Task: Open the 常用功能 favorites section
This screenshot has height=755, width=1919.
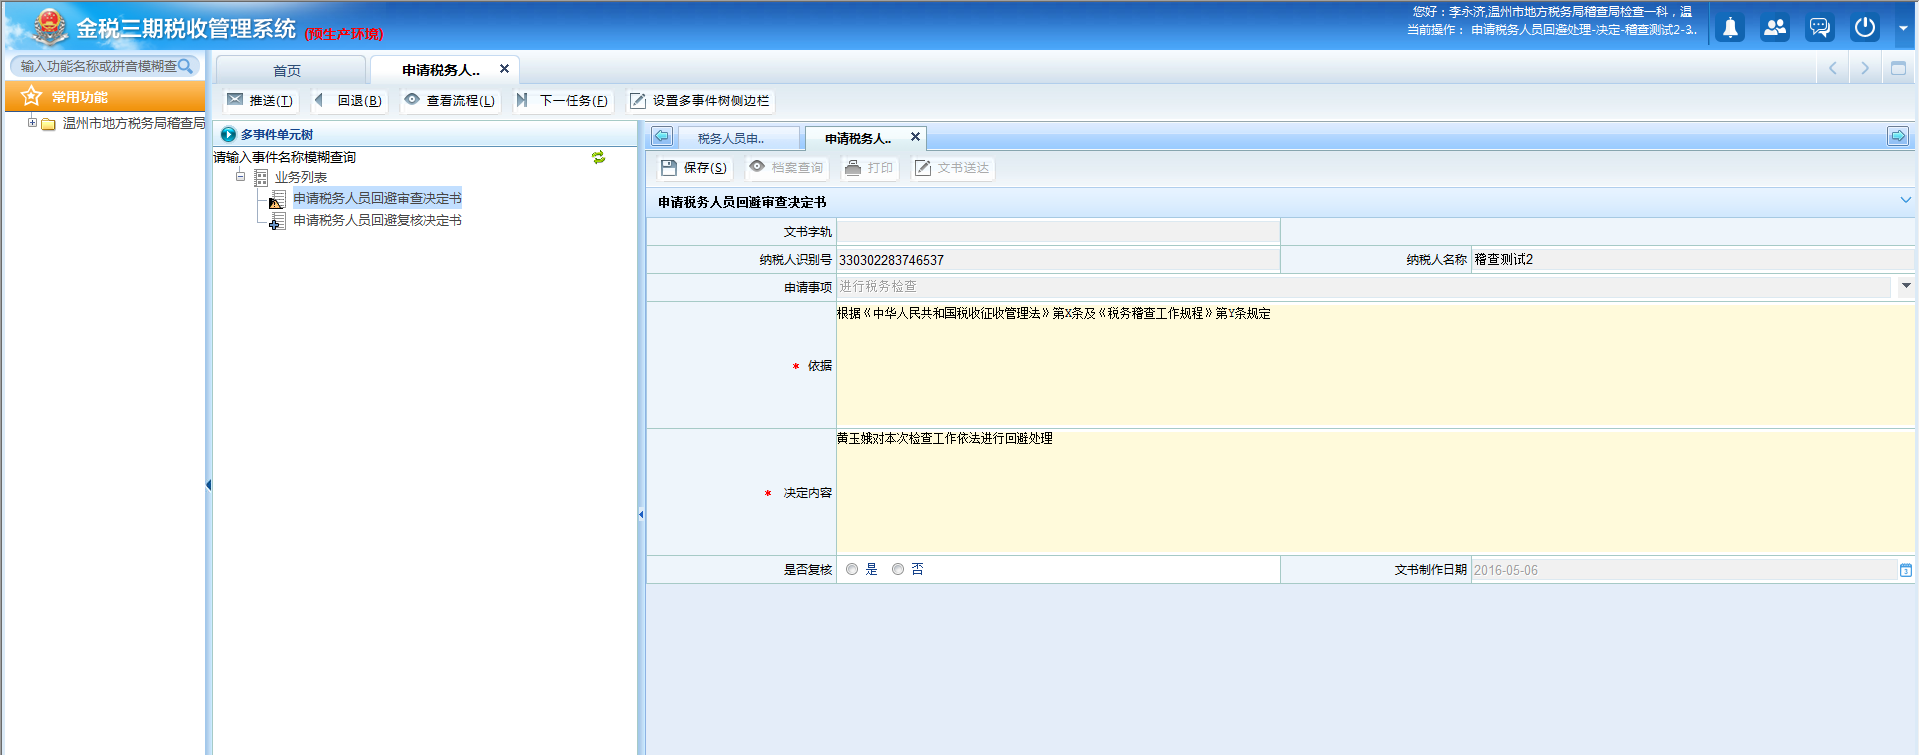Action: point(105,96)
